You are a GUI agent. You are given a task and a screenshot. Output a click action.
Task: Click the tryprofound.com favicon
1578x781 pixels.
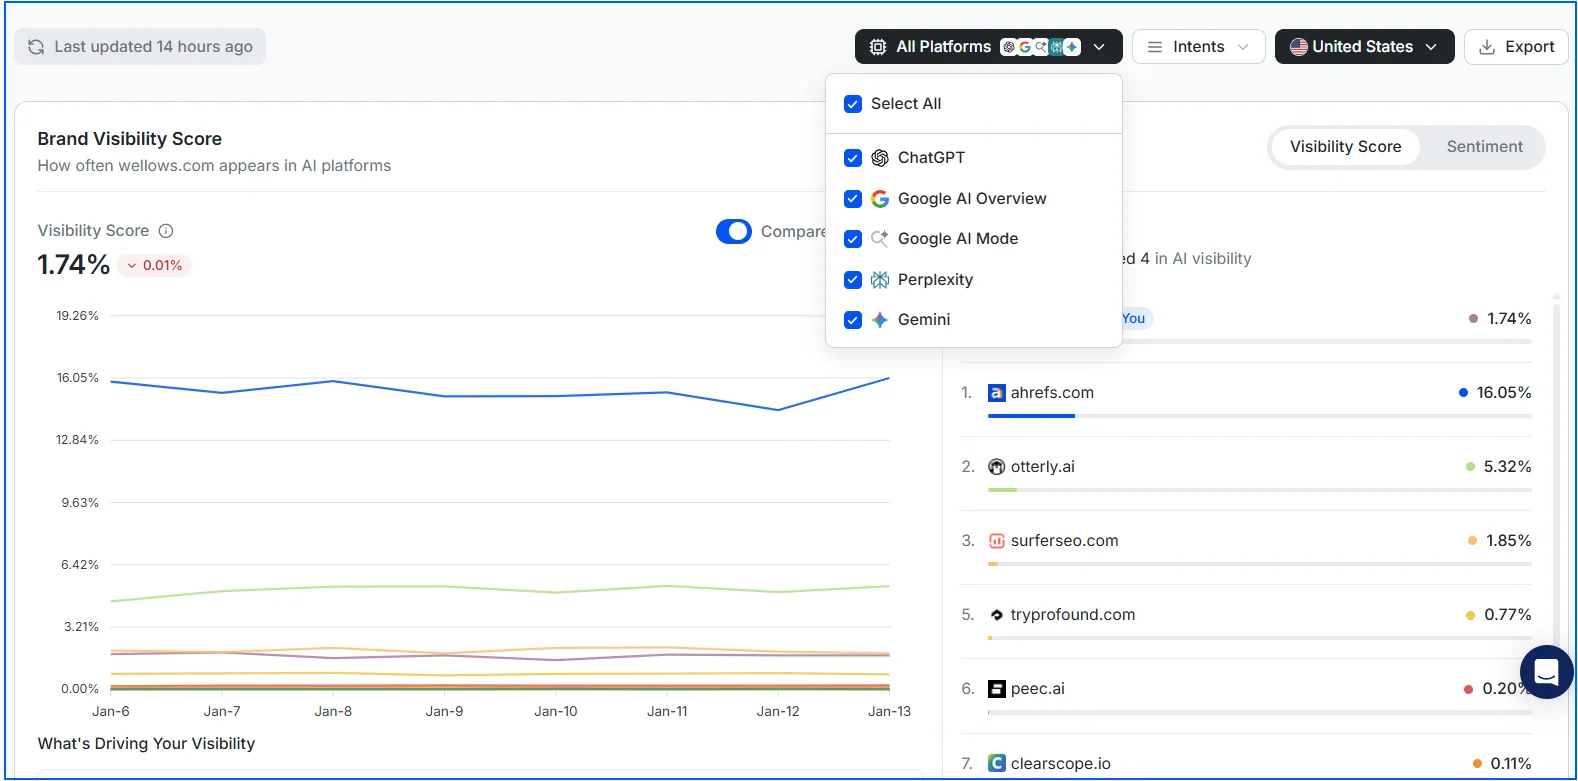[x=996, y=615]
